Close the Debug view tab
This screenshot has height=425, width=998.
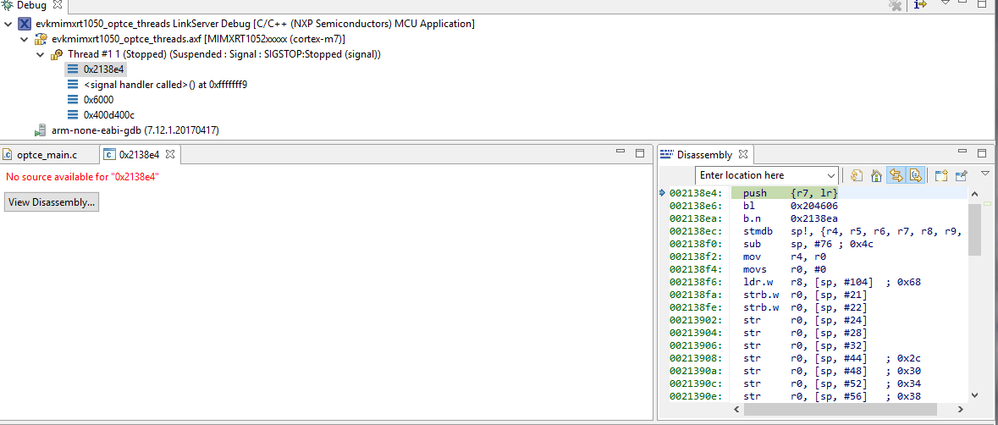pyautogui.click(x=56, y=4)
